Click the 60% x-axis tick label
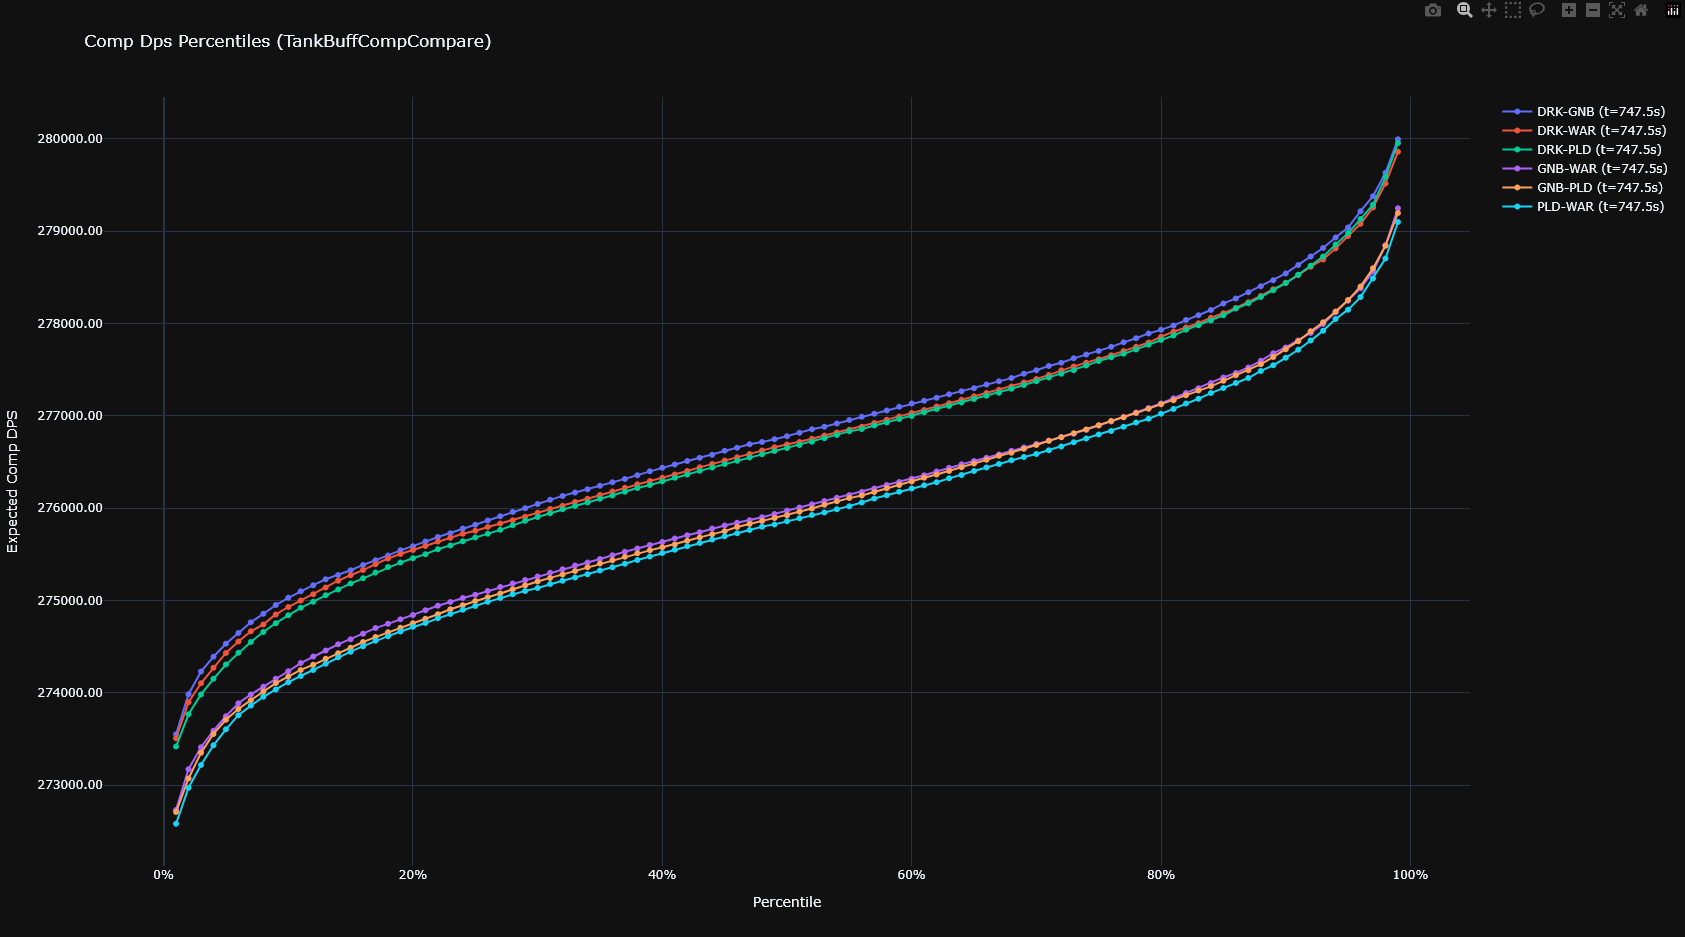This screenshot has width=1685, height=937. 911,875
